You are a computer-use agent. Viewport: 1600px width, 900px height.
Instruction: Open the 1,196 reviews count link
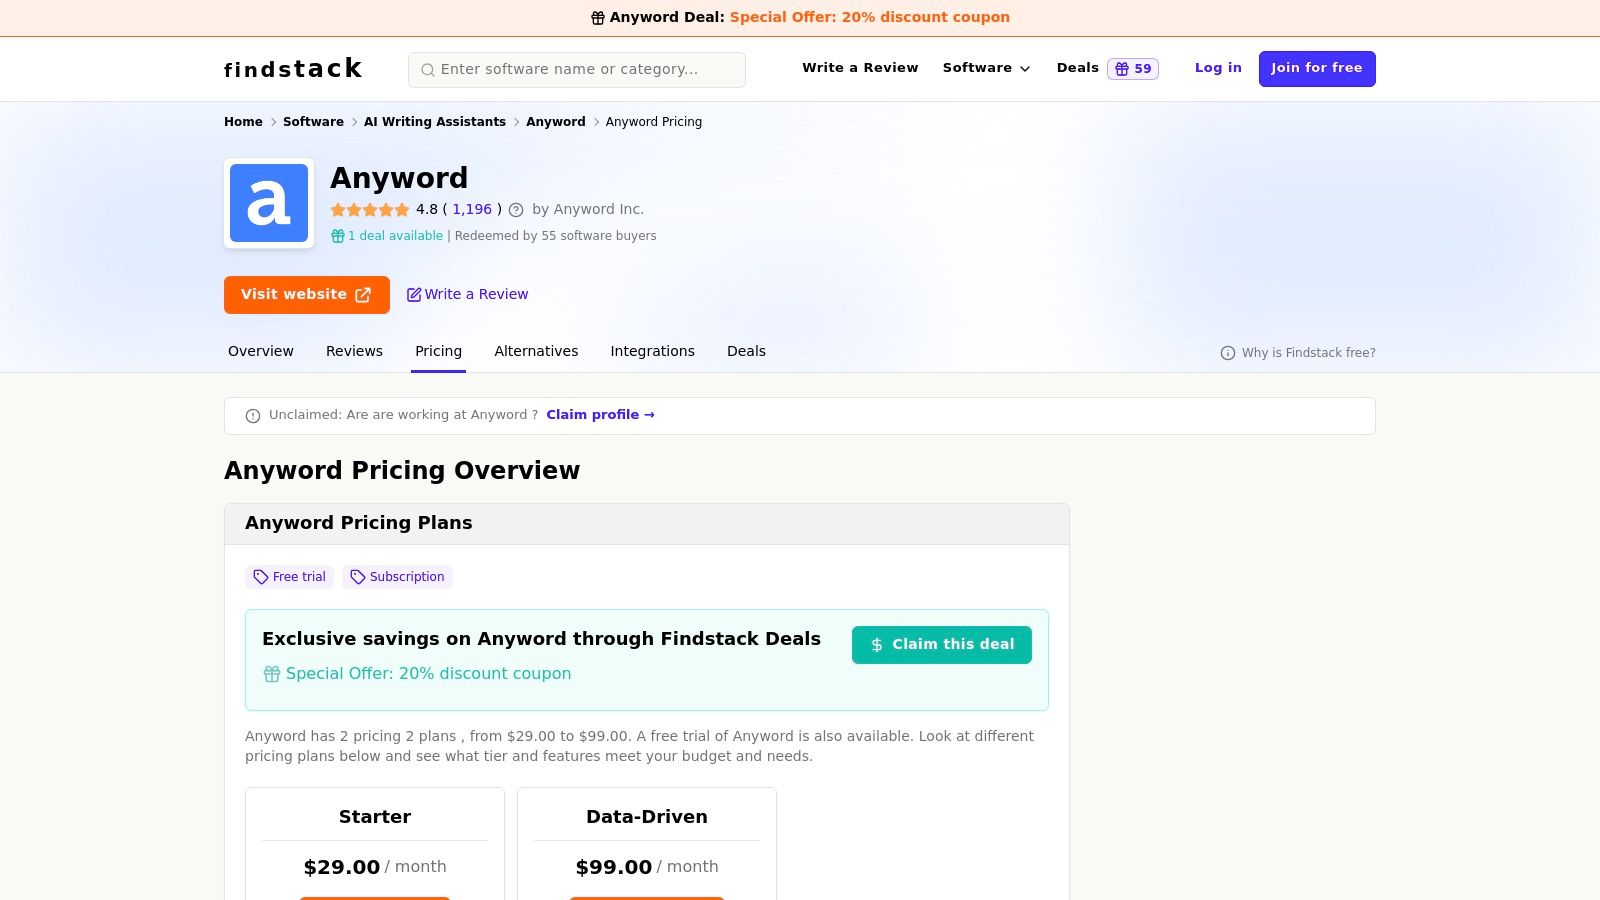tap(472, 209)
